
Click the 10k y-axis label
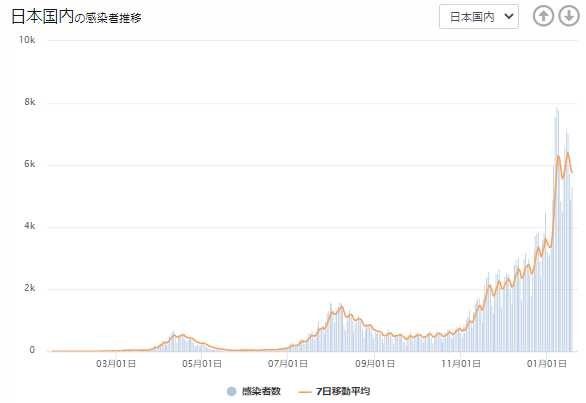click(27, 40)
